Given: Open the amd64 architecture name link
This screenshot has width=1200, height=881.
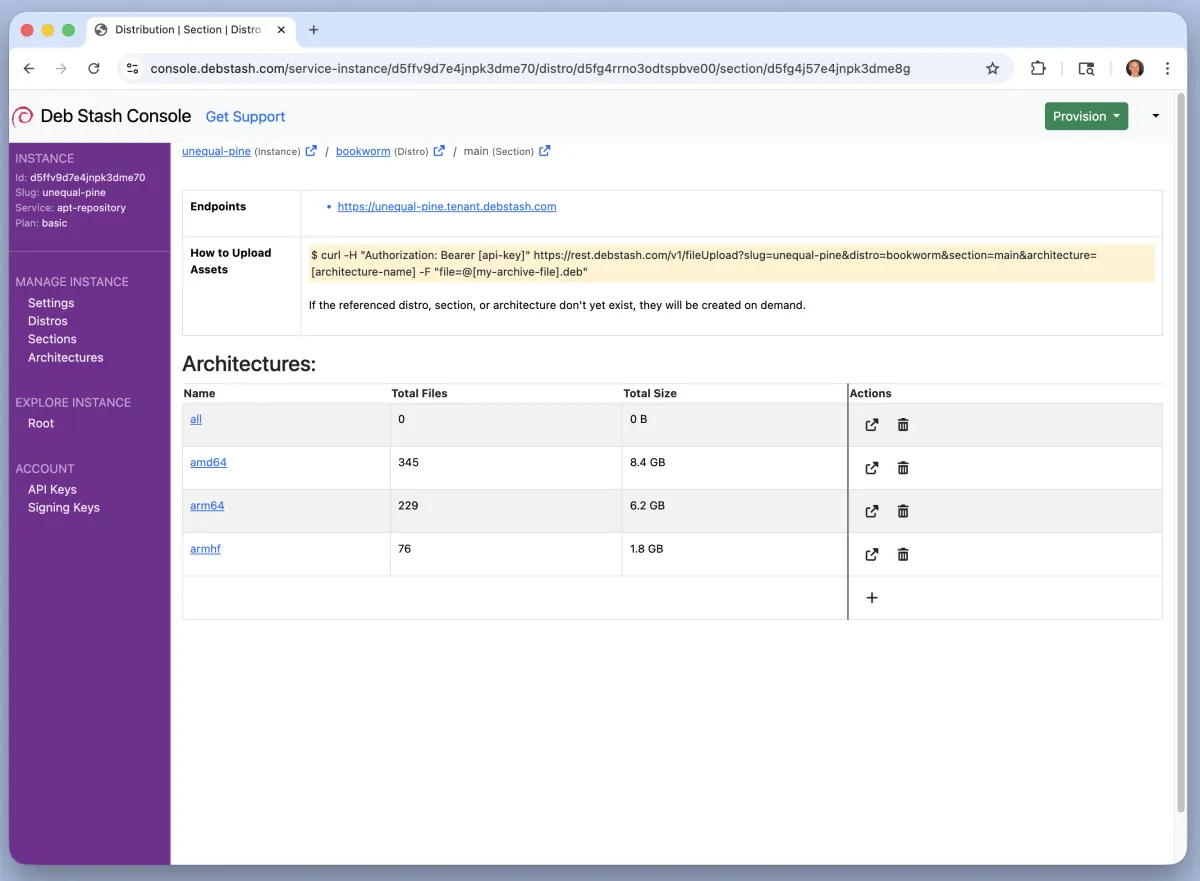Looking at the screenshot, I should point(208,462).
